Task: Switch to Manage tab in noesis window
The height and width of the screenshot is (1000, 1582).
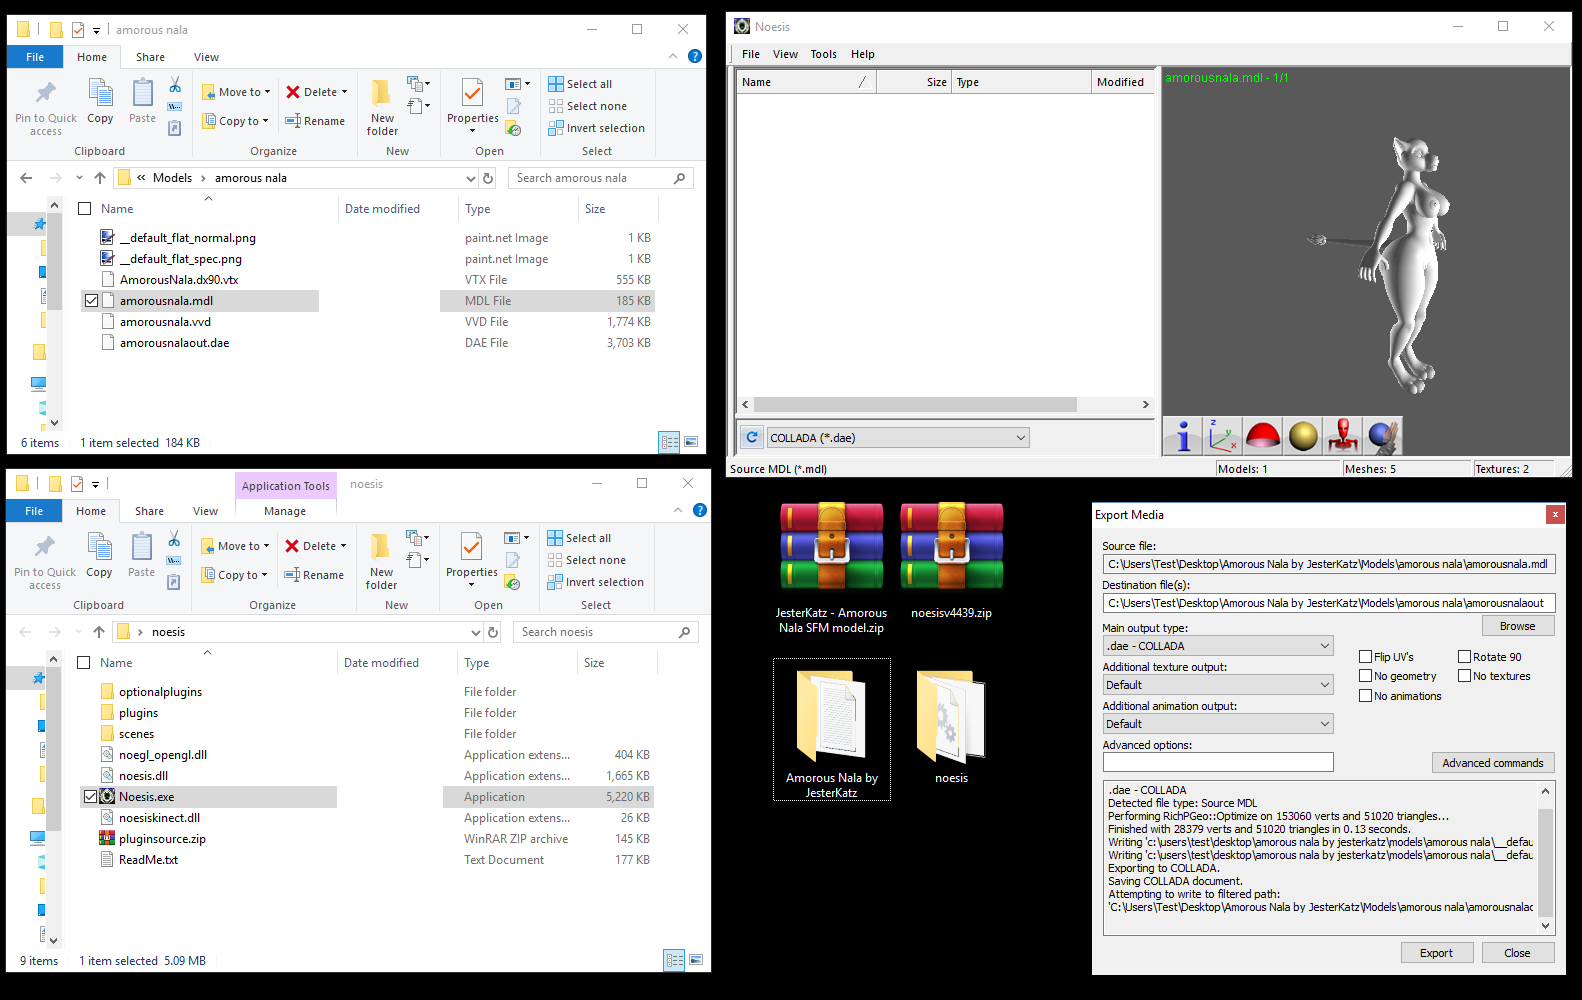Action: coord(285,511)
